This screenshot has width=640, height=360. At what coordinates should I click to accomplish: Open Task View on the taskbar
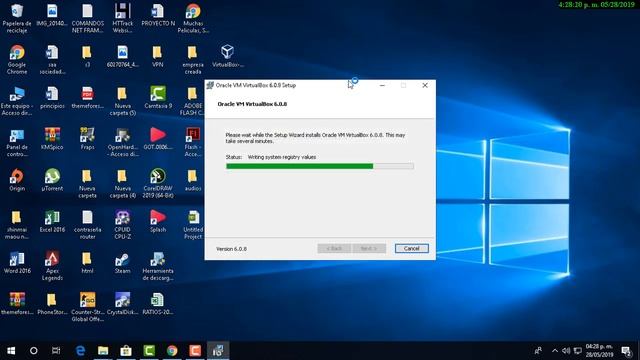(x=56, y=351)
